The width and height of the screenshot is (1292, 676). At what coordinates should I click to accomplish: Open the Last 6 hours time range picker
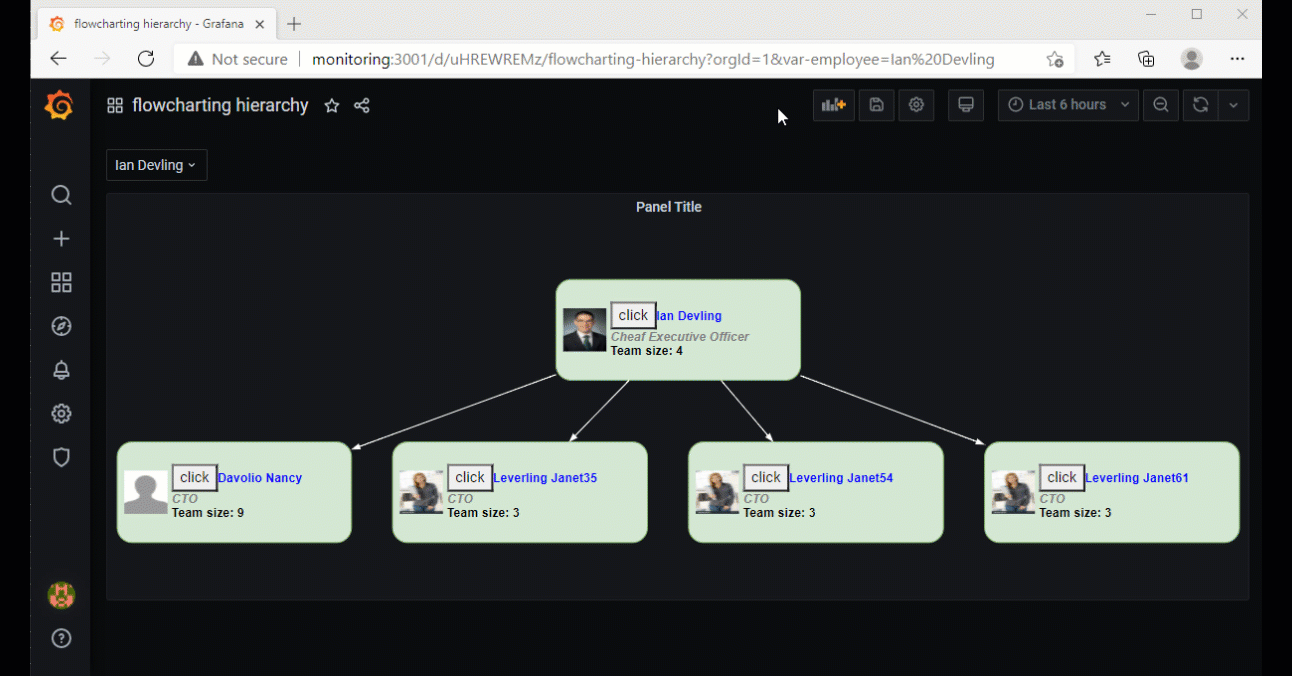click(1067, 104)
